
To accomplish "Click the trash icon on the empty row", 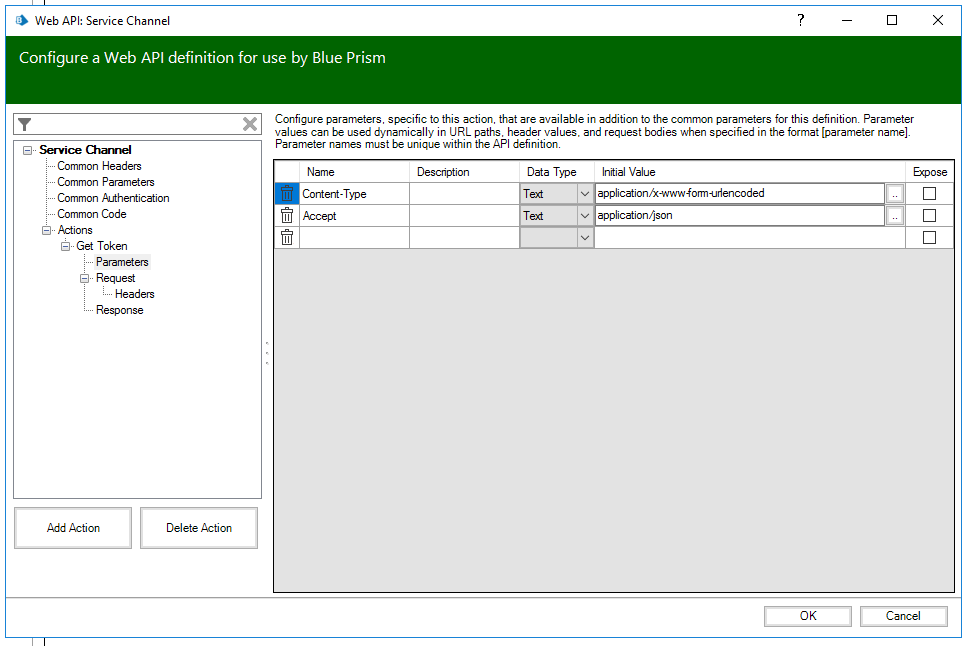I will coord(287,238).
